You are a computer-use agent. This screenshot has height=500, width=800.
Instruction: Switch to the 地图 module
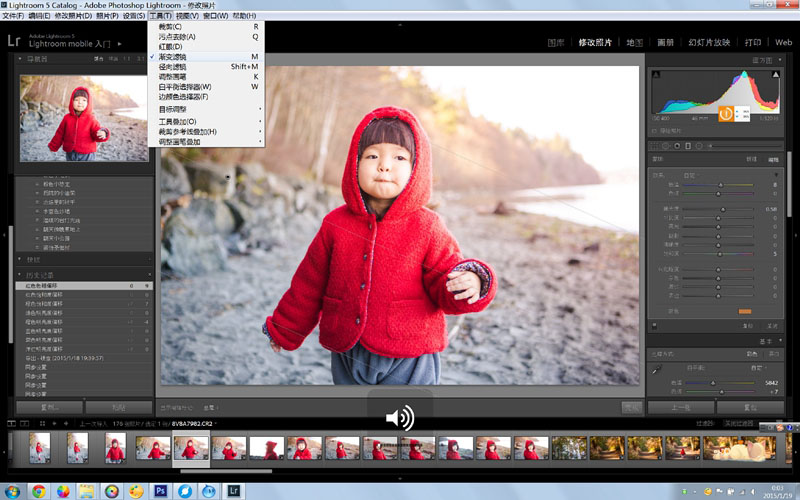[x=635, y=43]
